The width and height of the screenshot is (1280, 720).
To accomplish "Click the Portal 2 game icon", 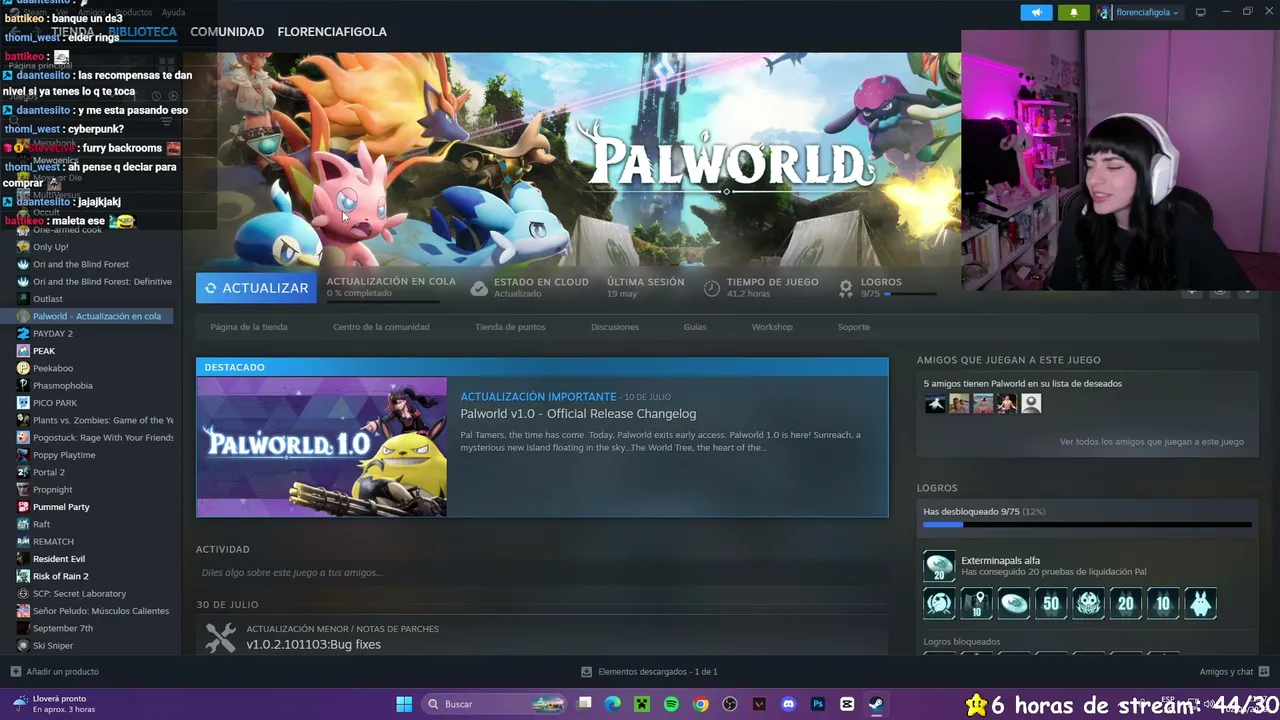I will click(x=23, y=472).
